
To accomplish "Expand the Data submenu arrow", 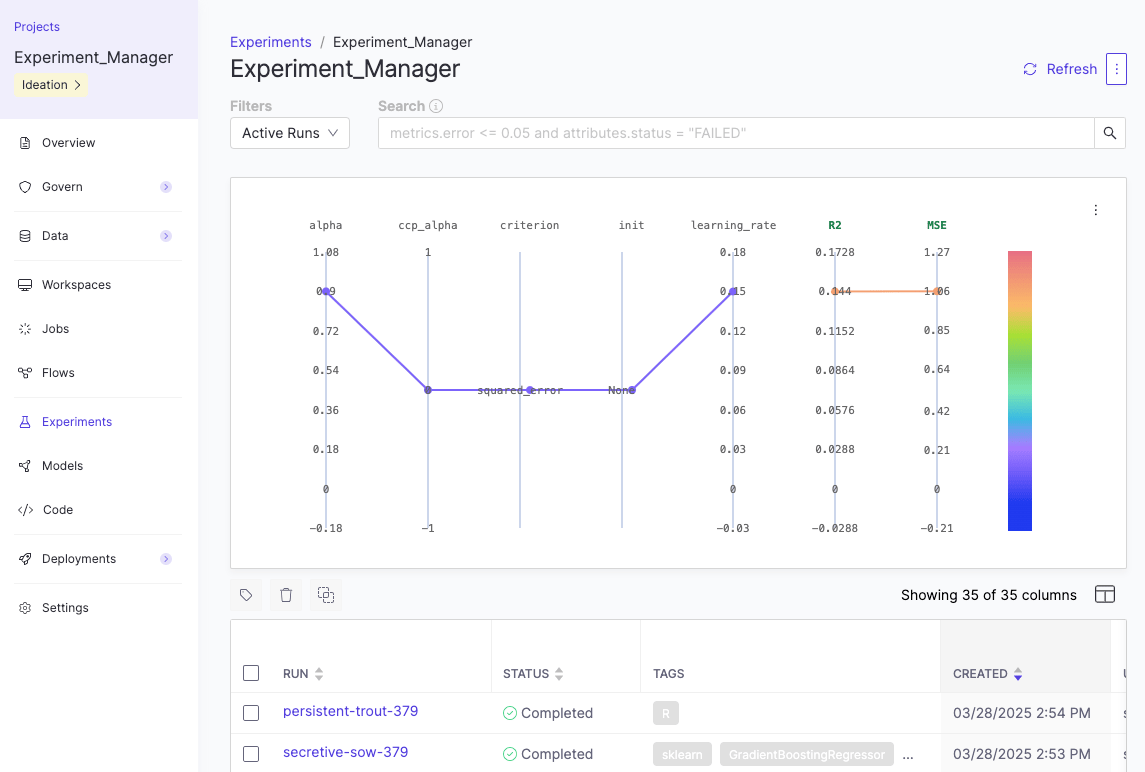I will (166, 236).
